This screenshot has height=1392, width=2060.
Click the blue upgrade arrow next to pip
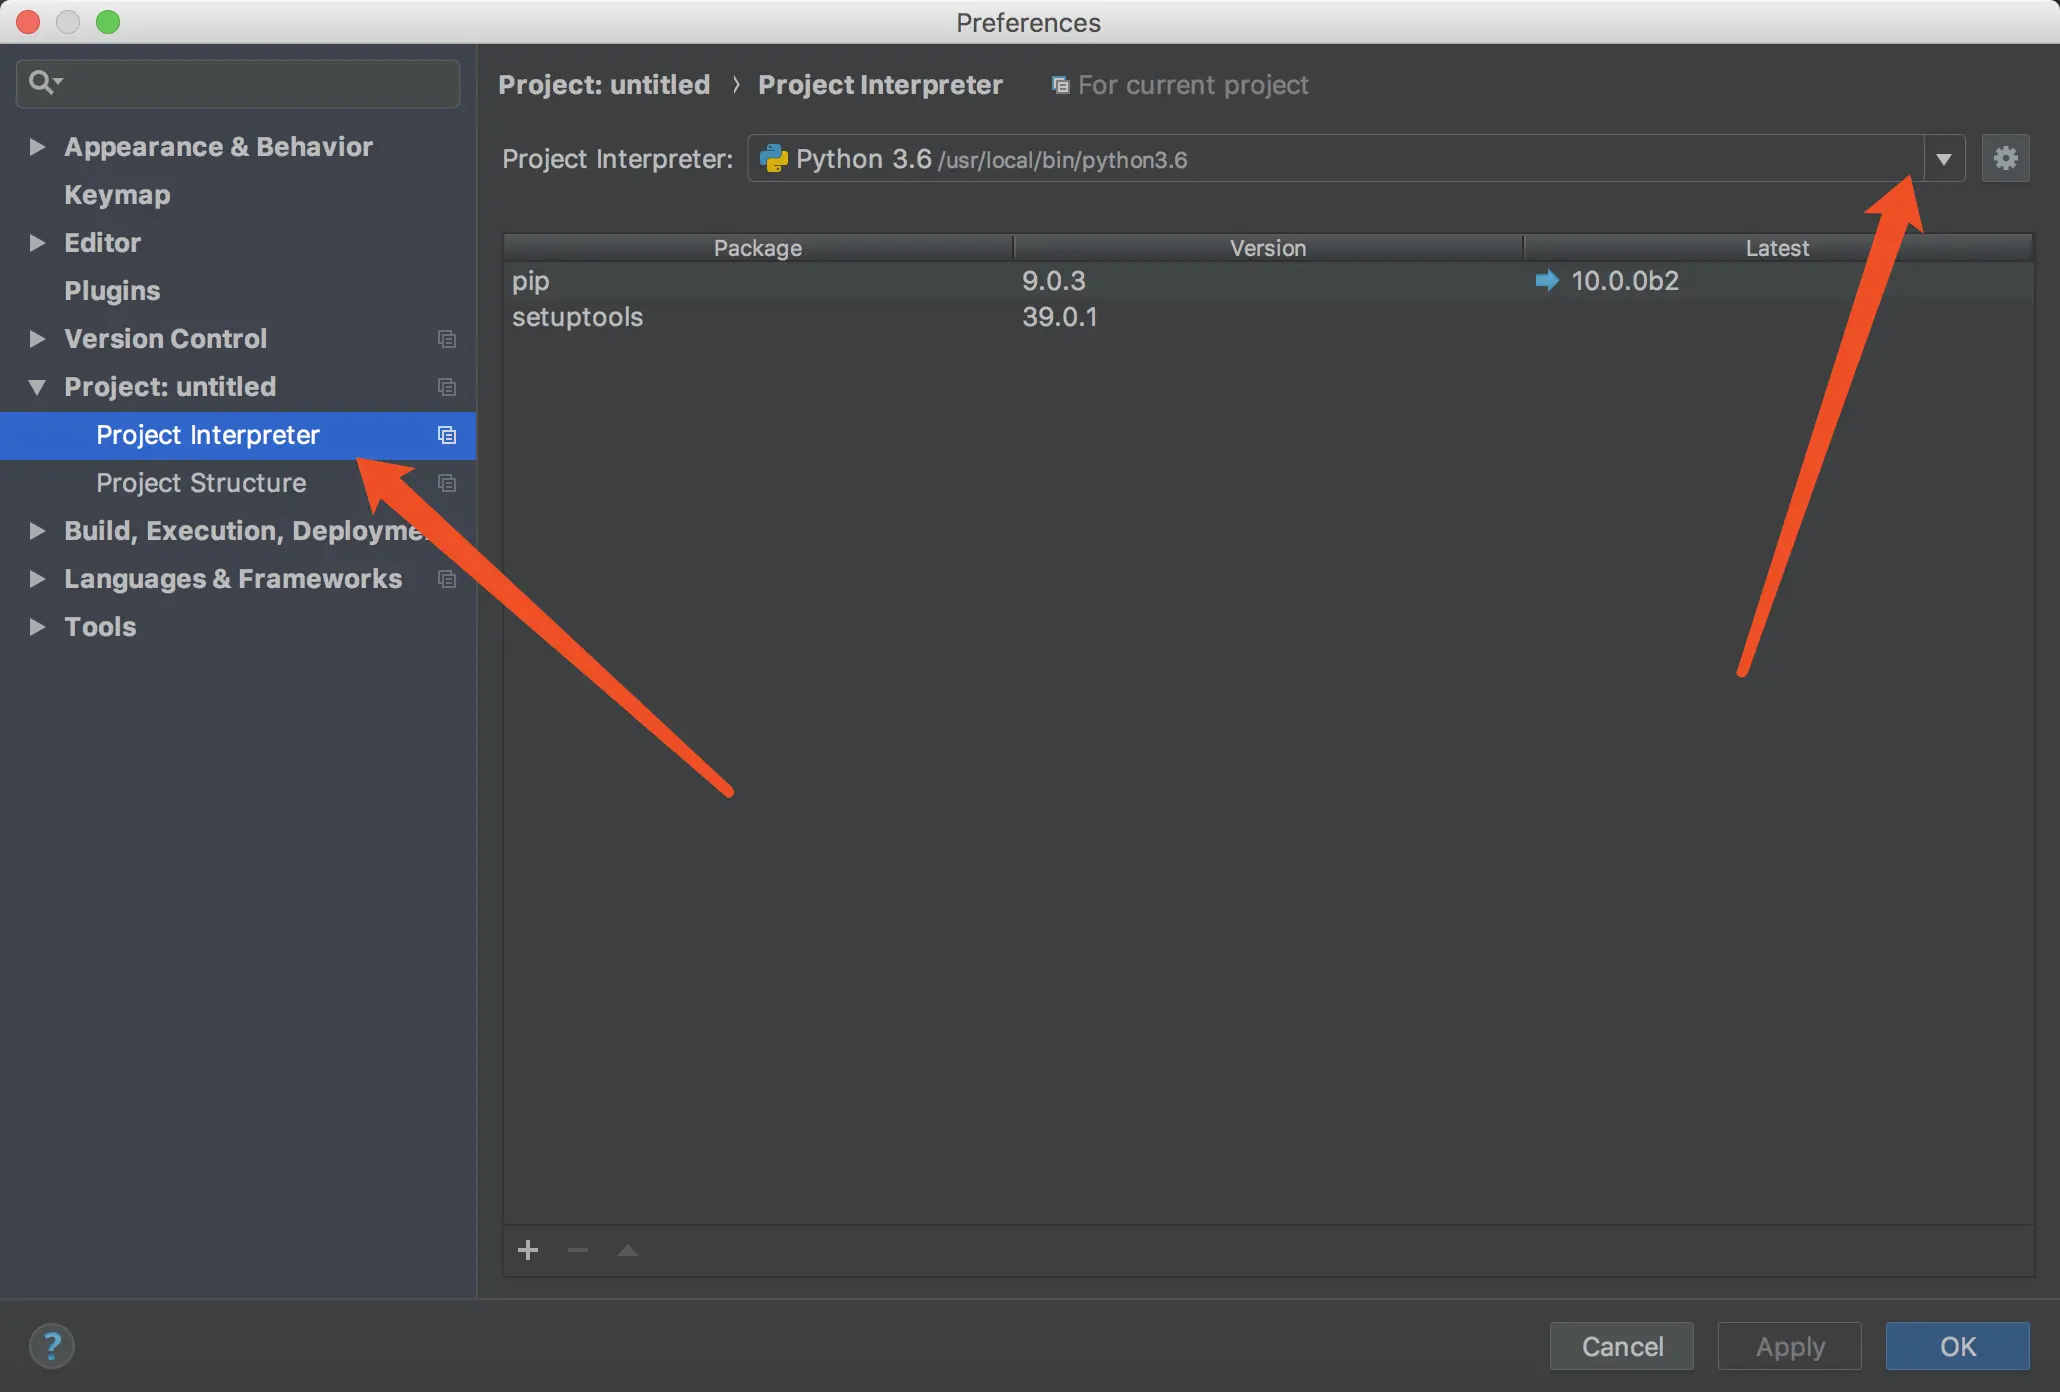(x=1546, y=281)
